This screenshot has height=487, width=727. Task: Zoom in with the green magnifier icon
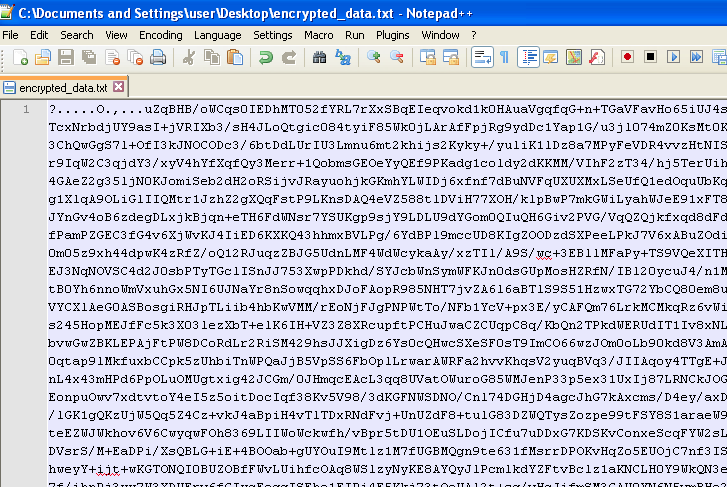click(374, 58)
